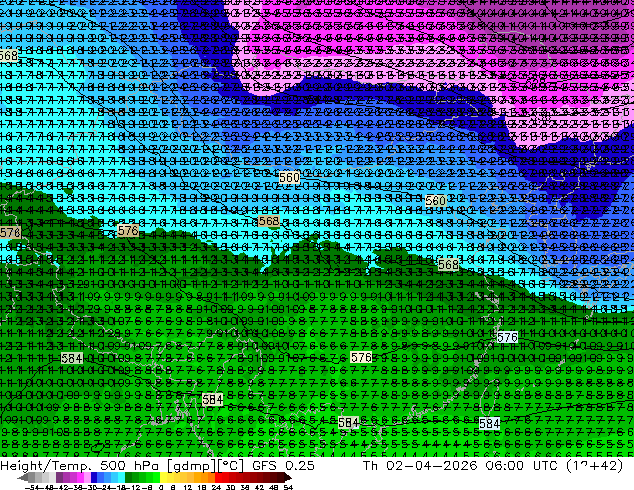Click the "0" legend value
634x490 pixels.
[x=161, y=488]
